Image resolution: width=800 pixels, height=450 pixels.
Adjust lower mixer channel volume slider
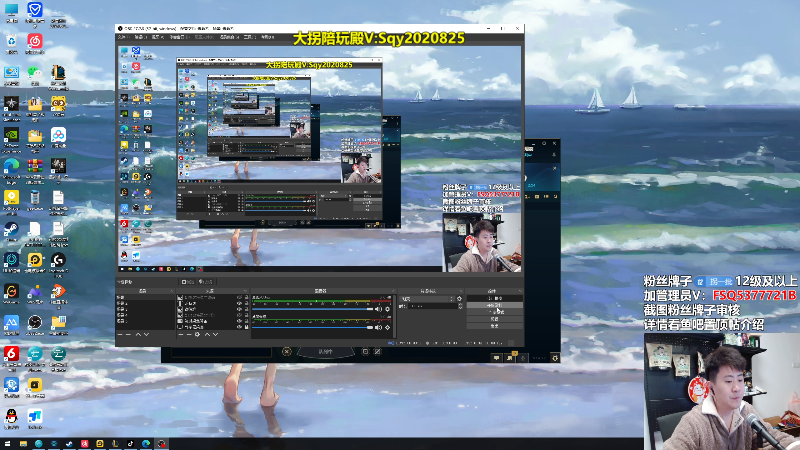pos(312,327)
